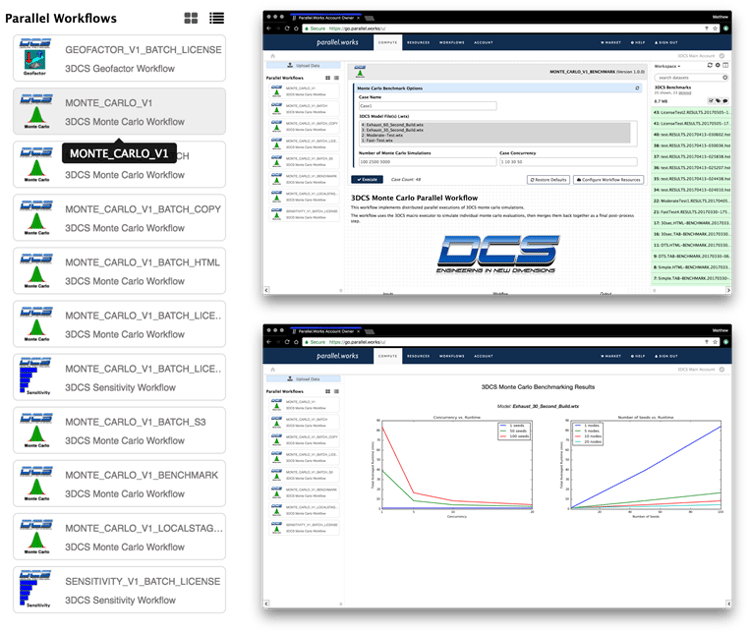Reload page in bottom browser window
The width and height of the screenshot is (750, 634).
click(x=287, y=342)
